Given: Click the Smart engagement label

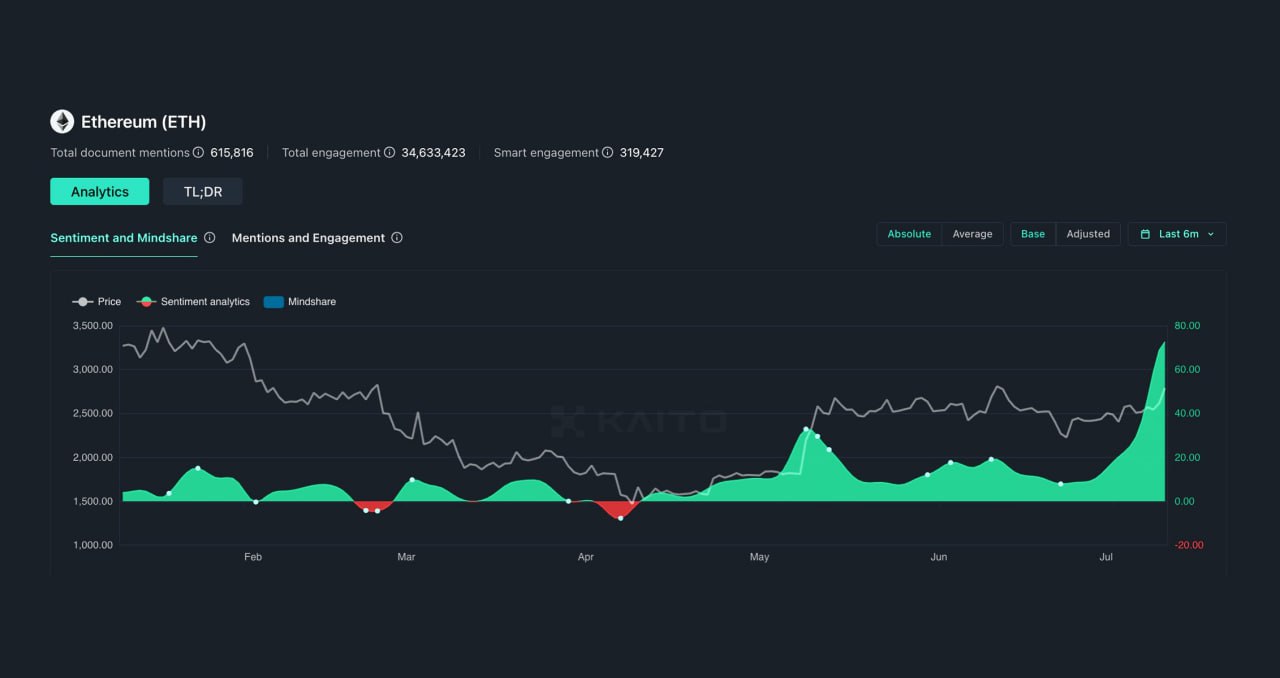Looking at the screenshot, I should point(546,153).
